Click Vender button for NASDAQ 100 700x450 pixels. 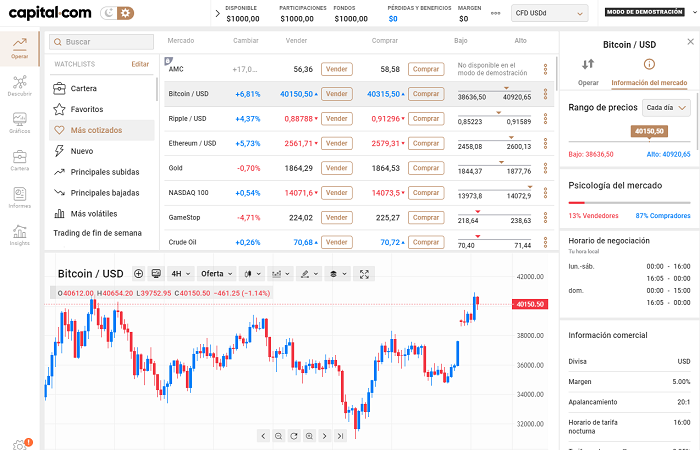[337, 193]
